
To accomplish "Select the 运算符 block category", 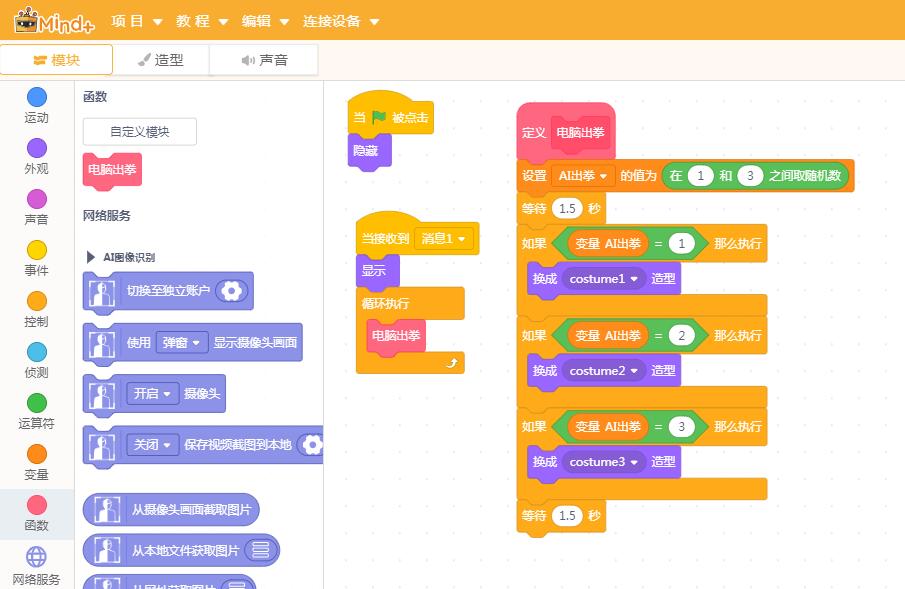I will [x=36, y=411].
